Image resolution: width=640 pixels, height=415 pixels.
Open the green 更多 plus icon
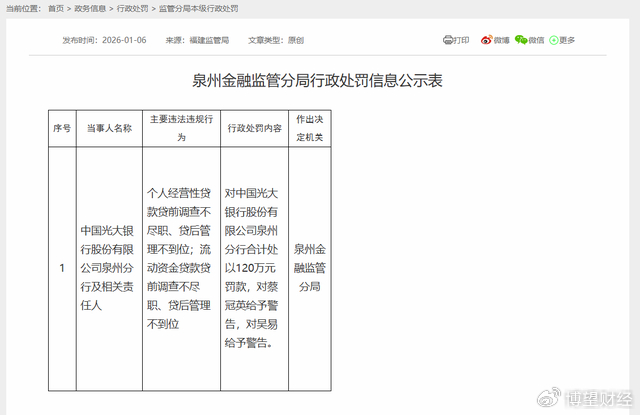pos(554,40)
